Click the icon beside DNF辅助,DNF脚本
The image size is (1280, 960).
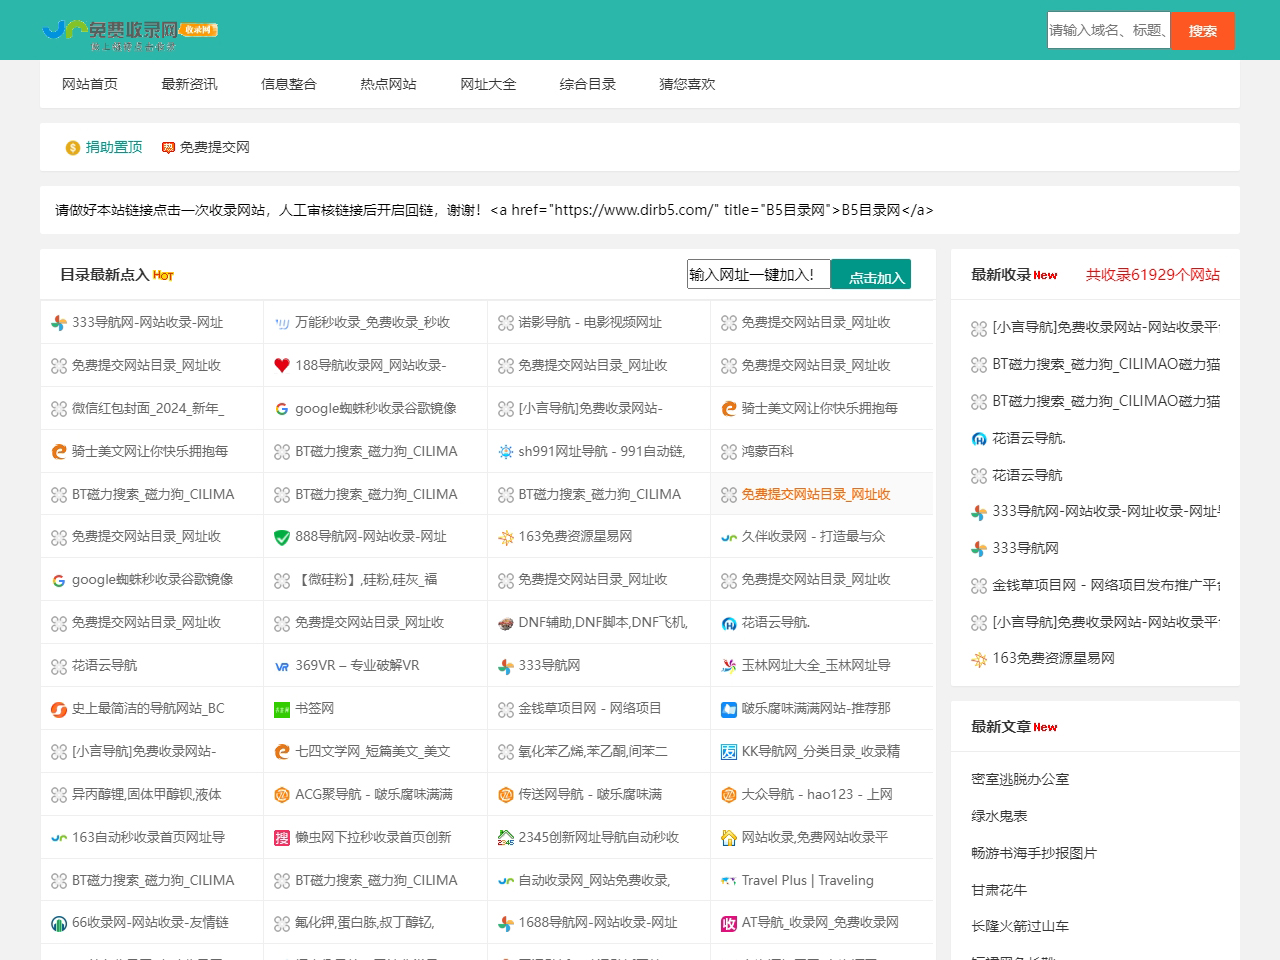point(506,623)
